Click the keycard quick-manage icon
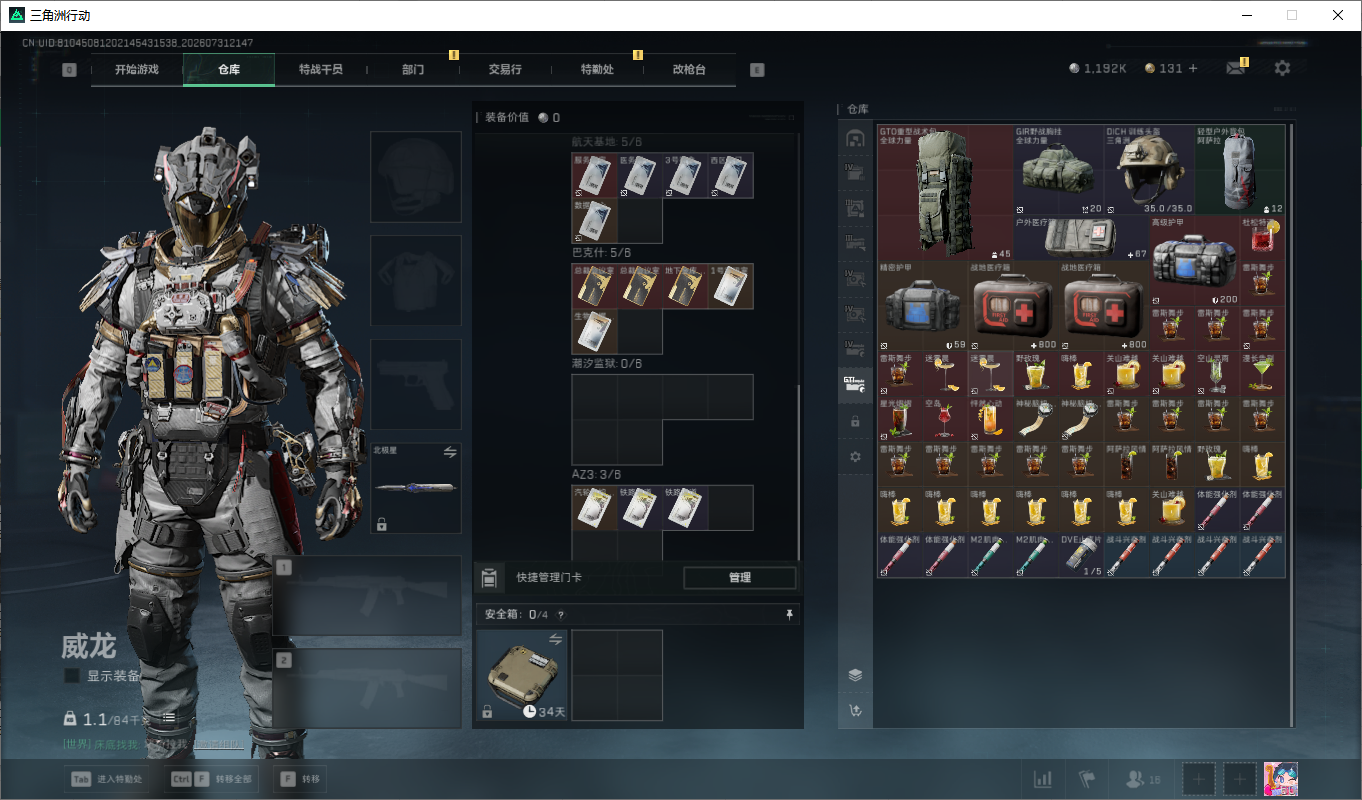 tap(489, 577)
